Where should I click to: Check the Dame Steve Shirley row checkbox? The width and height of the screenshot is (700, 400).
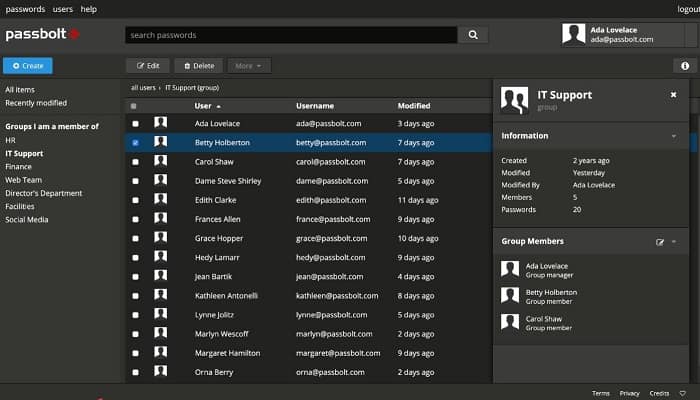135,181
